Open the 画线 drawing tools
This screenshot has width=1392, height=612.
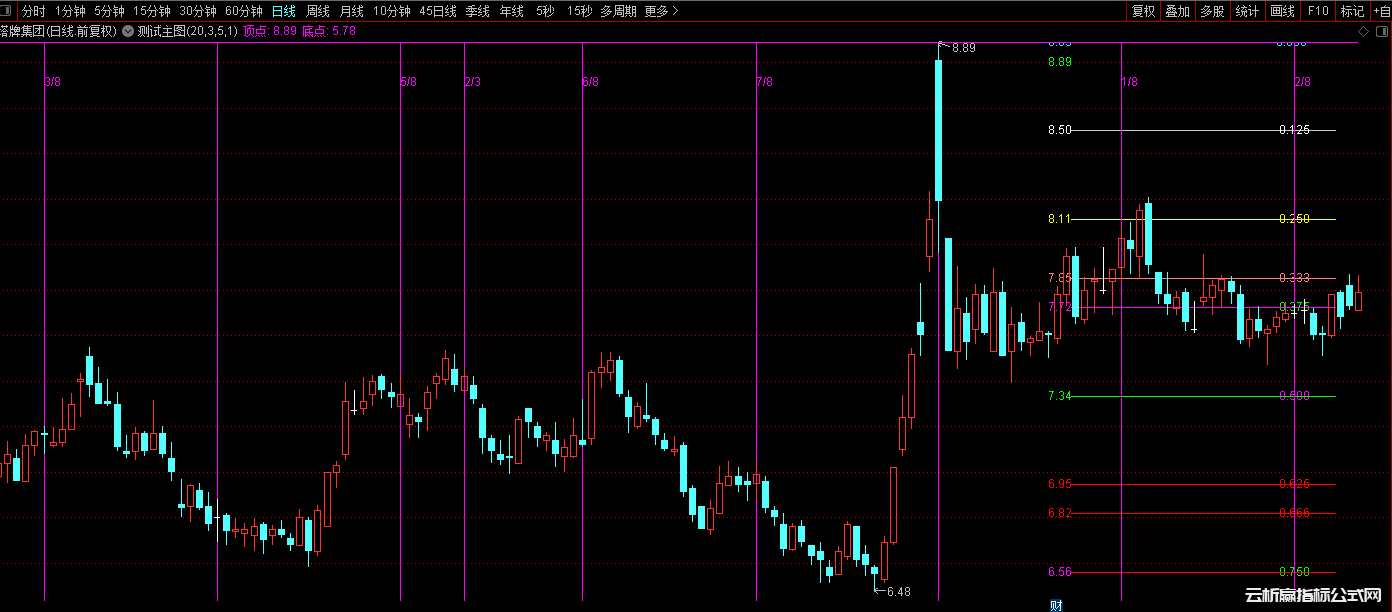(1282, 11)
